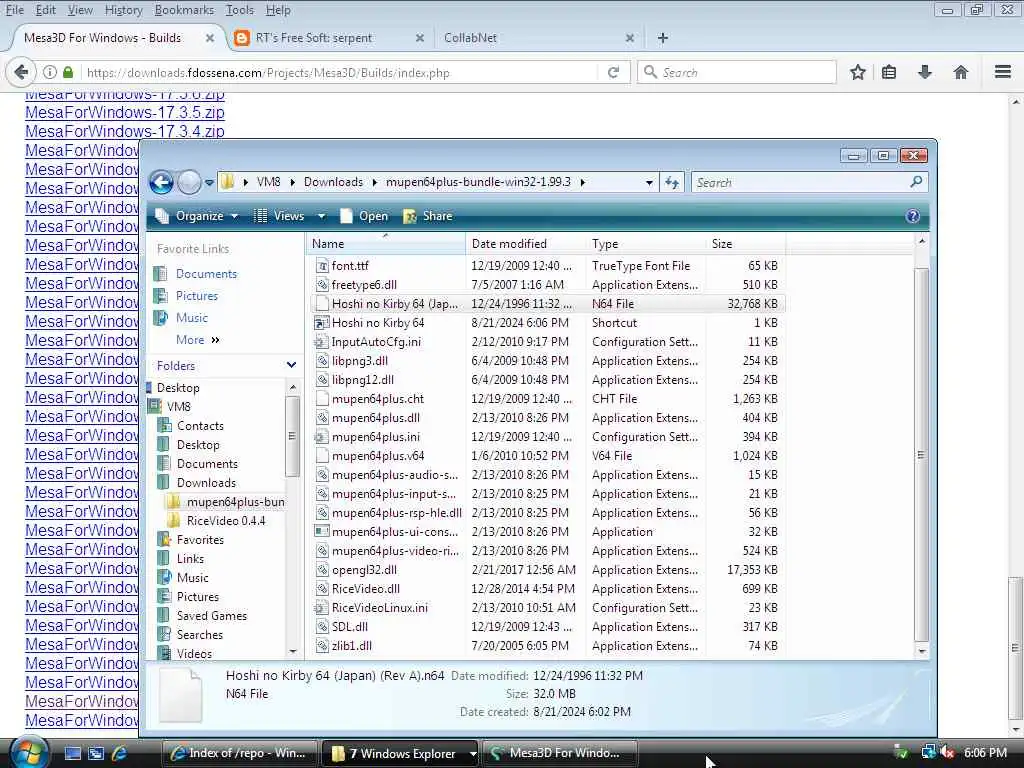Select the font.ttf file icon
The height and width of the screenshot is (768, 1024).
tap(321, 266)
